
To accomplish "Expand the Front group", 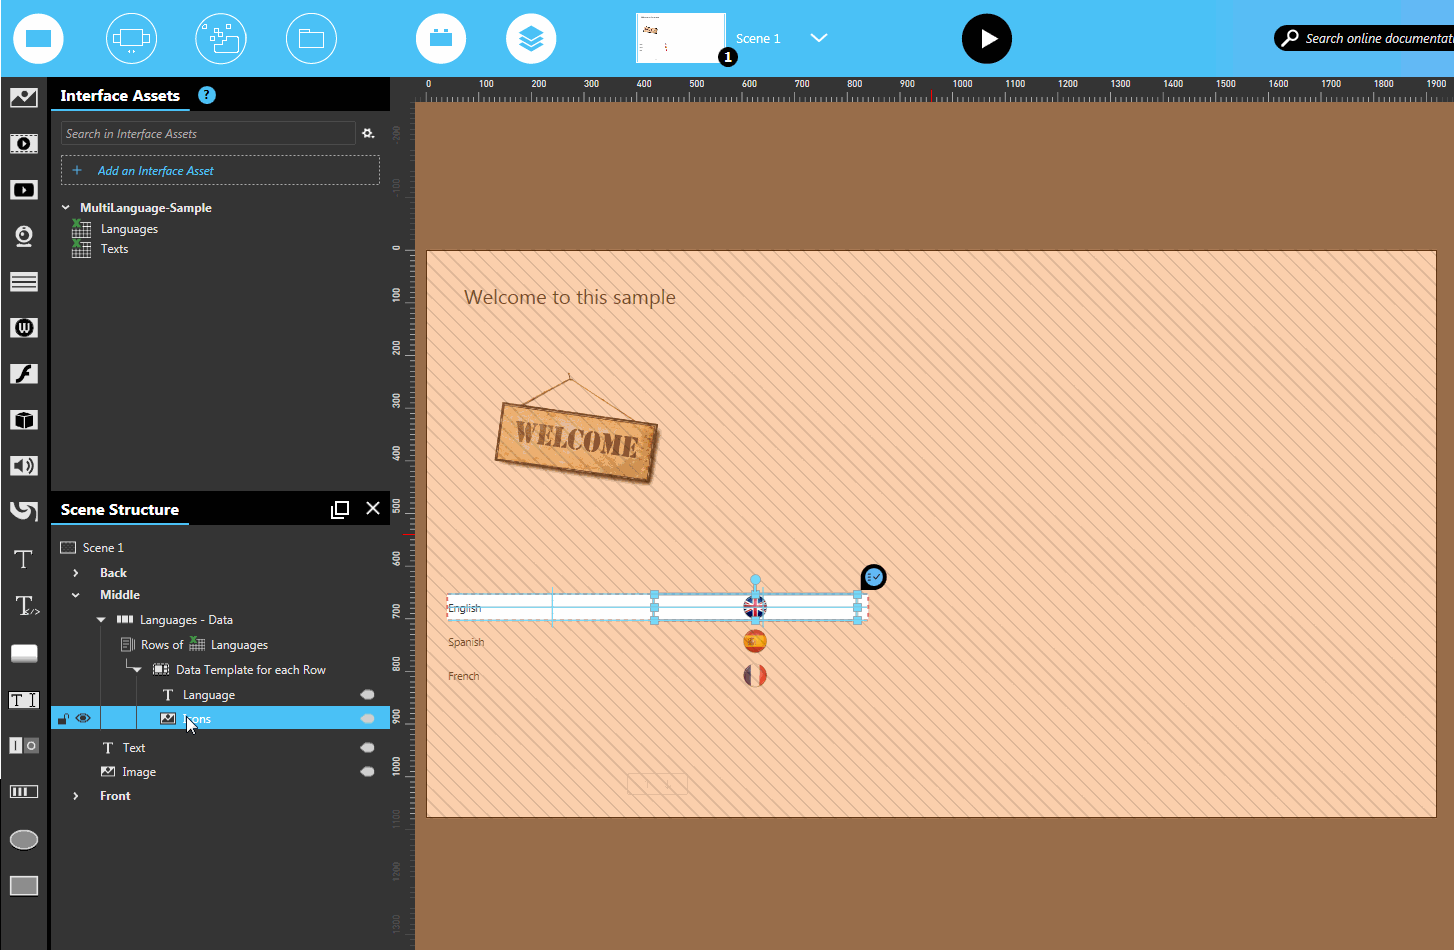I will [x=78, y=795].
